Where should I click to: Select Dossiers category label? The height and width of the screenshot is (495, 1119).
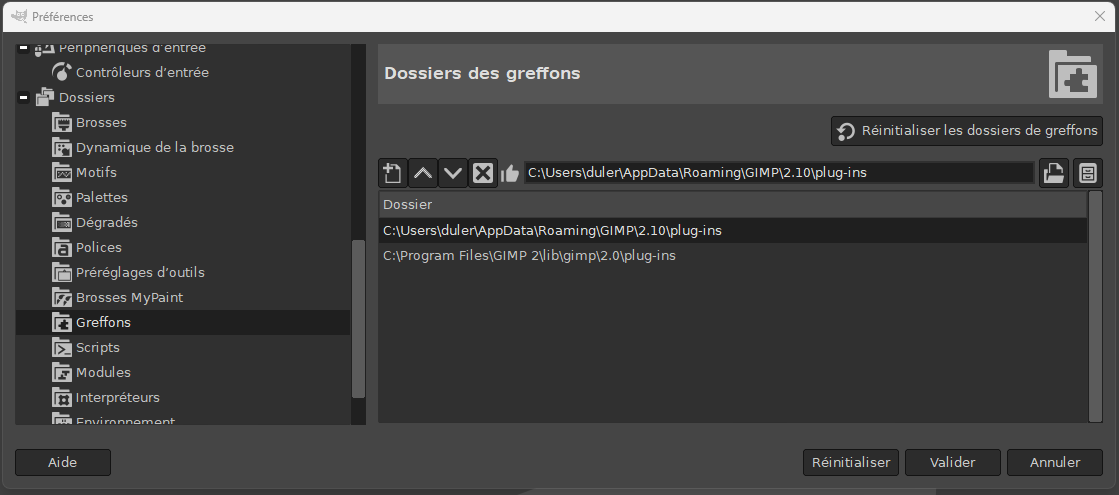pos(87,97)
